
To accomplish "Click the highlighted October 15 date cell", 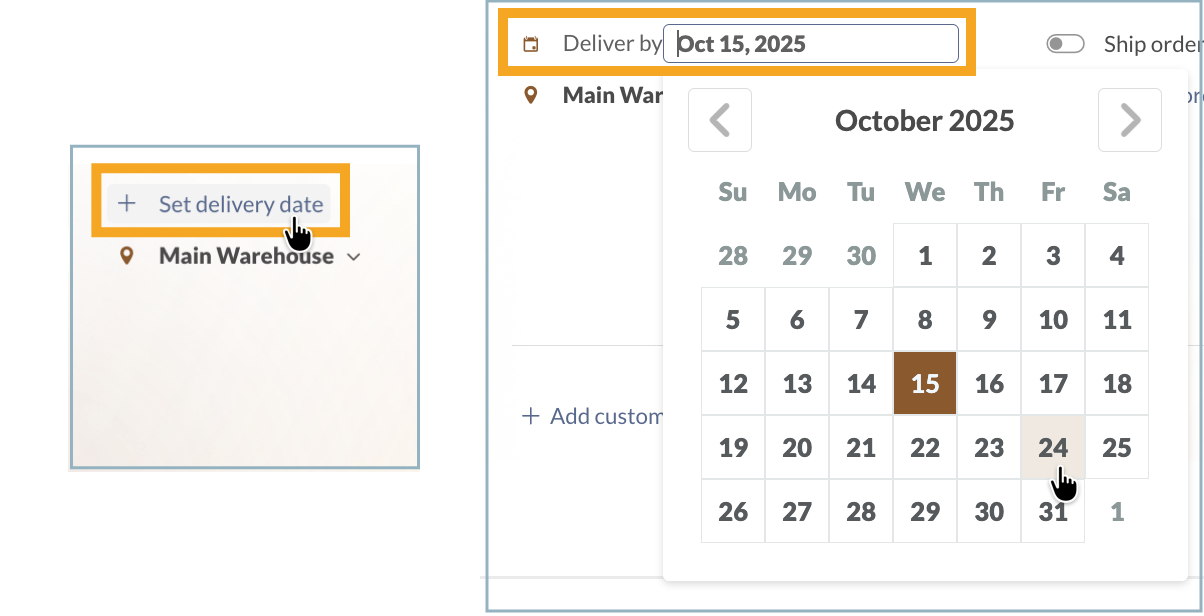I will [x=925, y=383].
